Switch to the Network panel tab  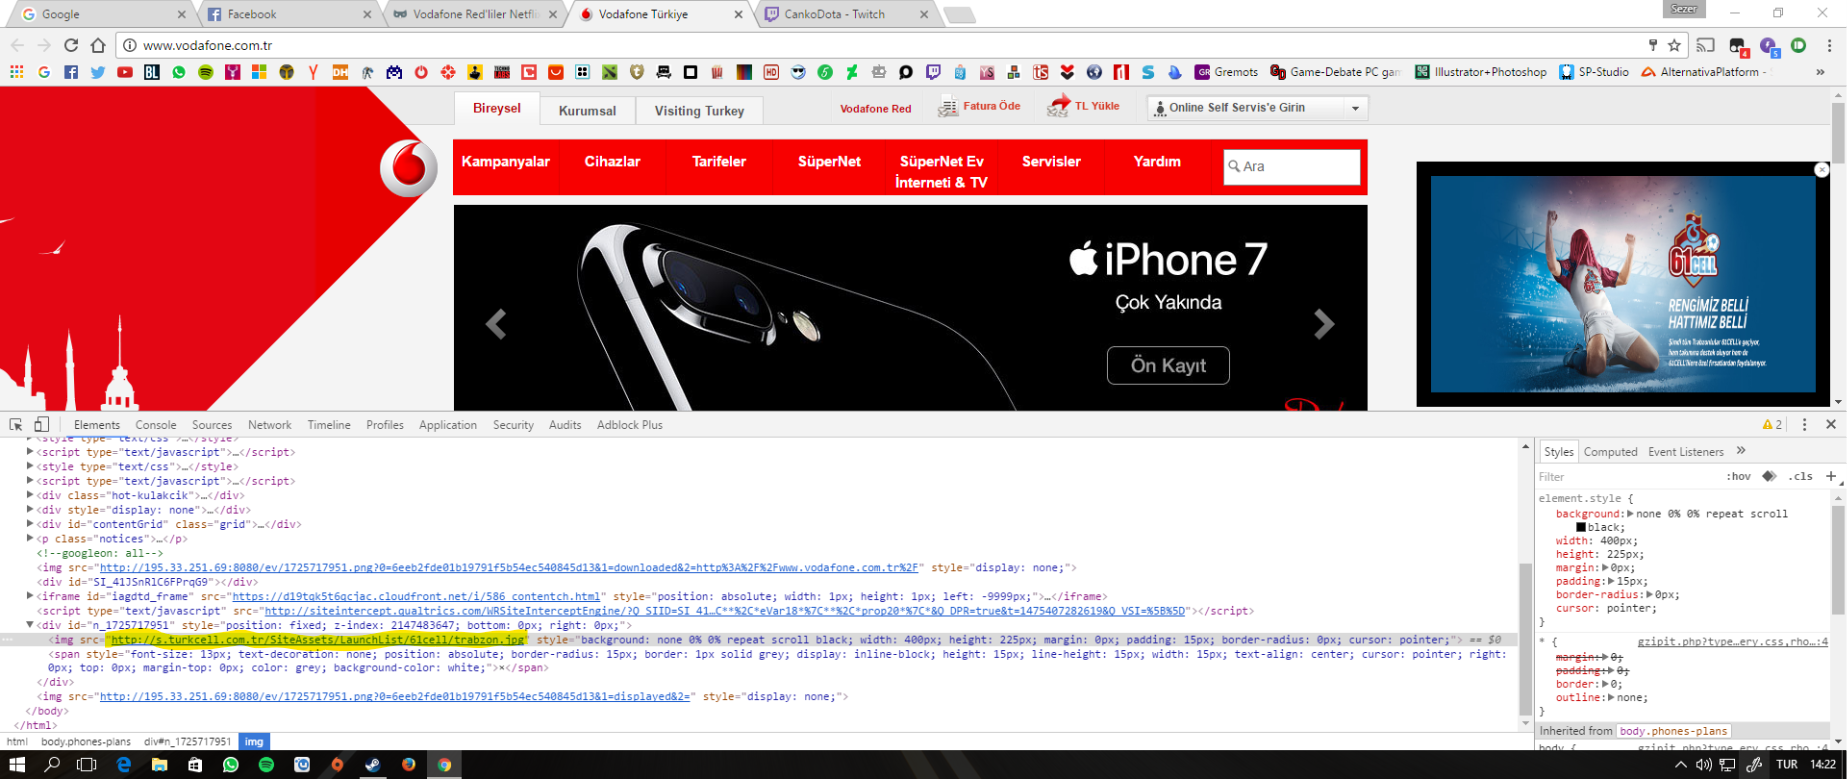pyautogui.click(x=270, y=425)
